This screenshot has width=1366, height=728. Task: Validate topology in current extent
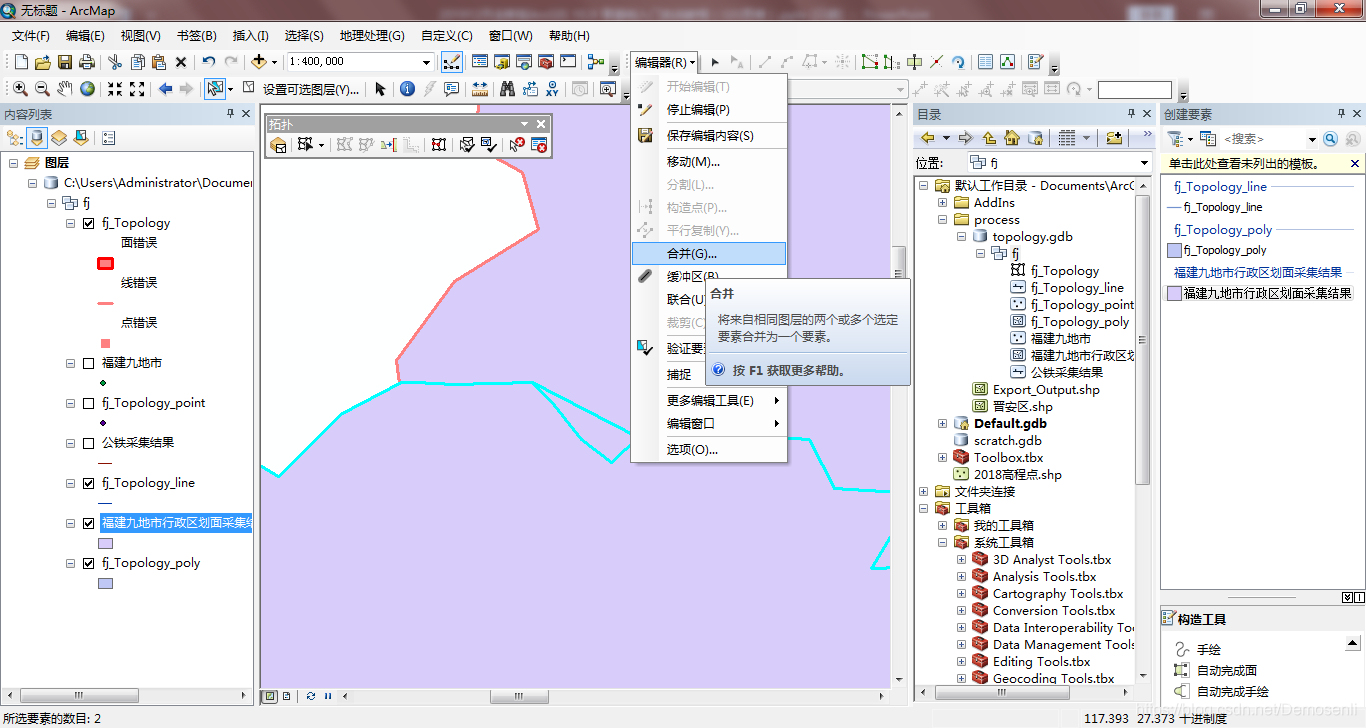pyautogui.click(x=489, y=145)
